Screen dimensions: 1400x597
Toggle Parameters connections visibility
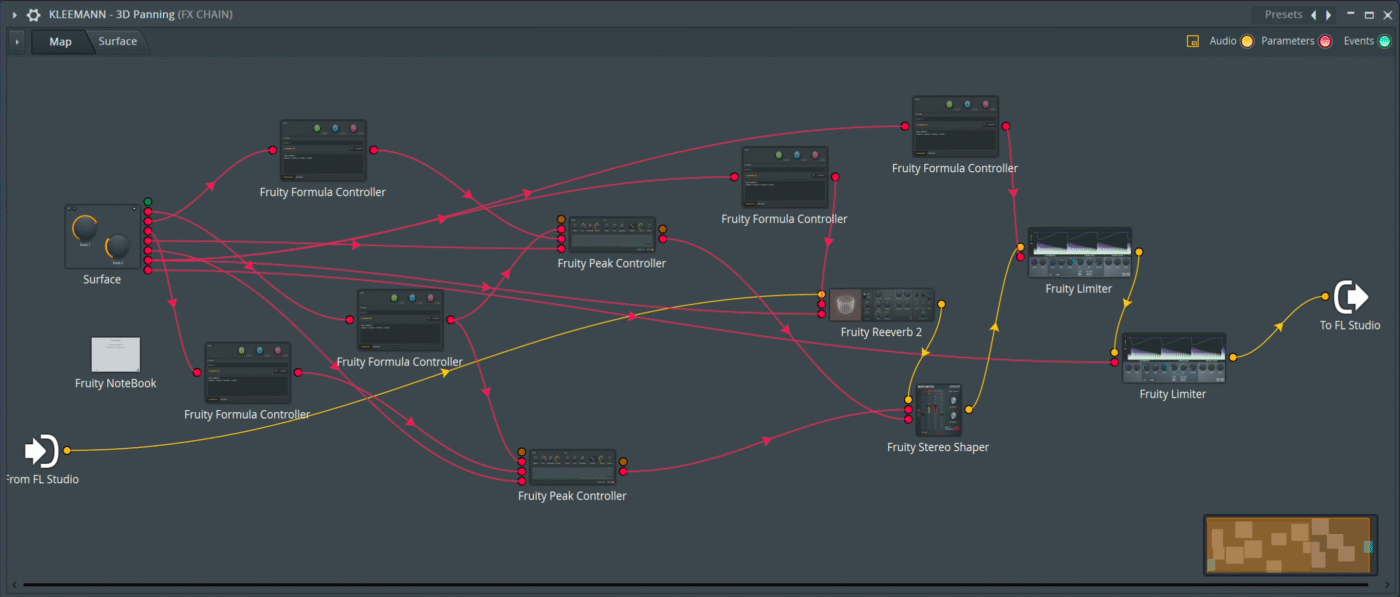point(1325,42)
